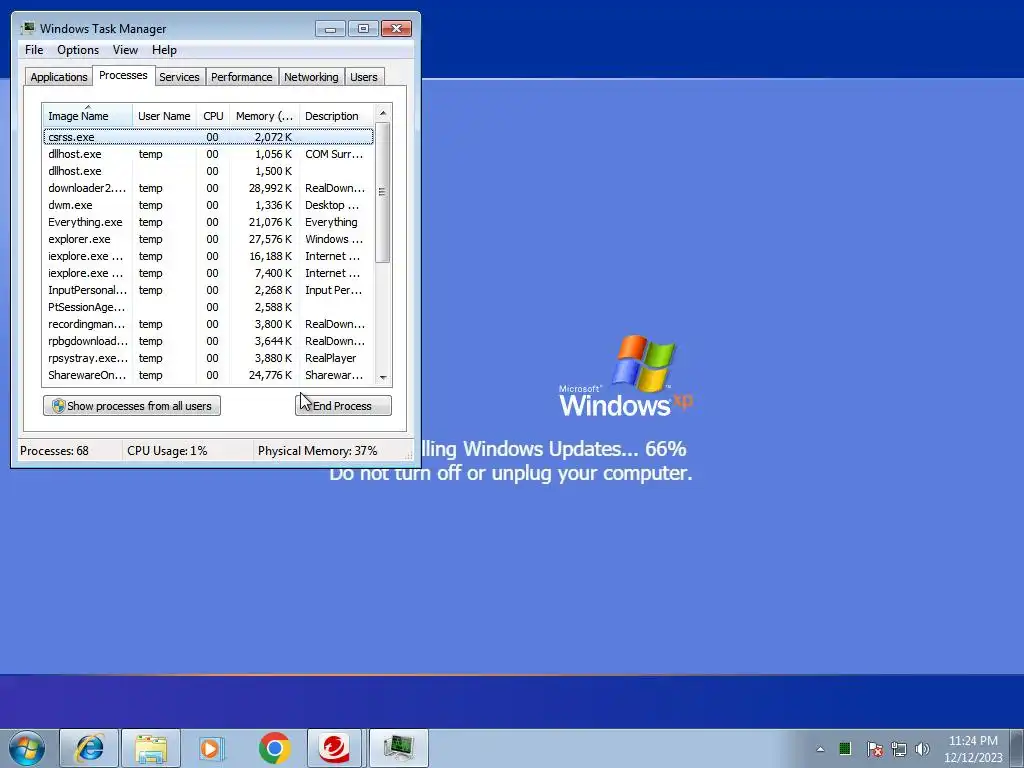Viewport: 1024px width, 768px height.
Task: Select the InputPersonal process row
Action: (208, 290)
